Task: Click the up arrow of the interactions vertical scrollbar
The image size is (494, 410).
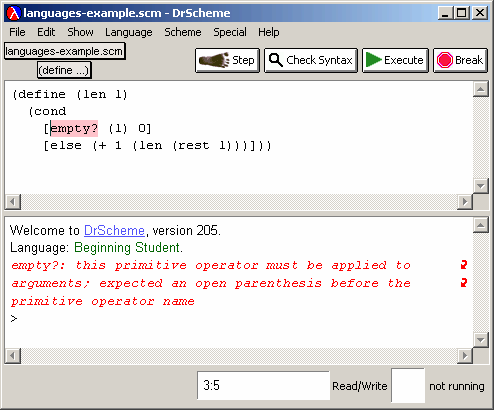Action: [481, 226]
